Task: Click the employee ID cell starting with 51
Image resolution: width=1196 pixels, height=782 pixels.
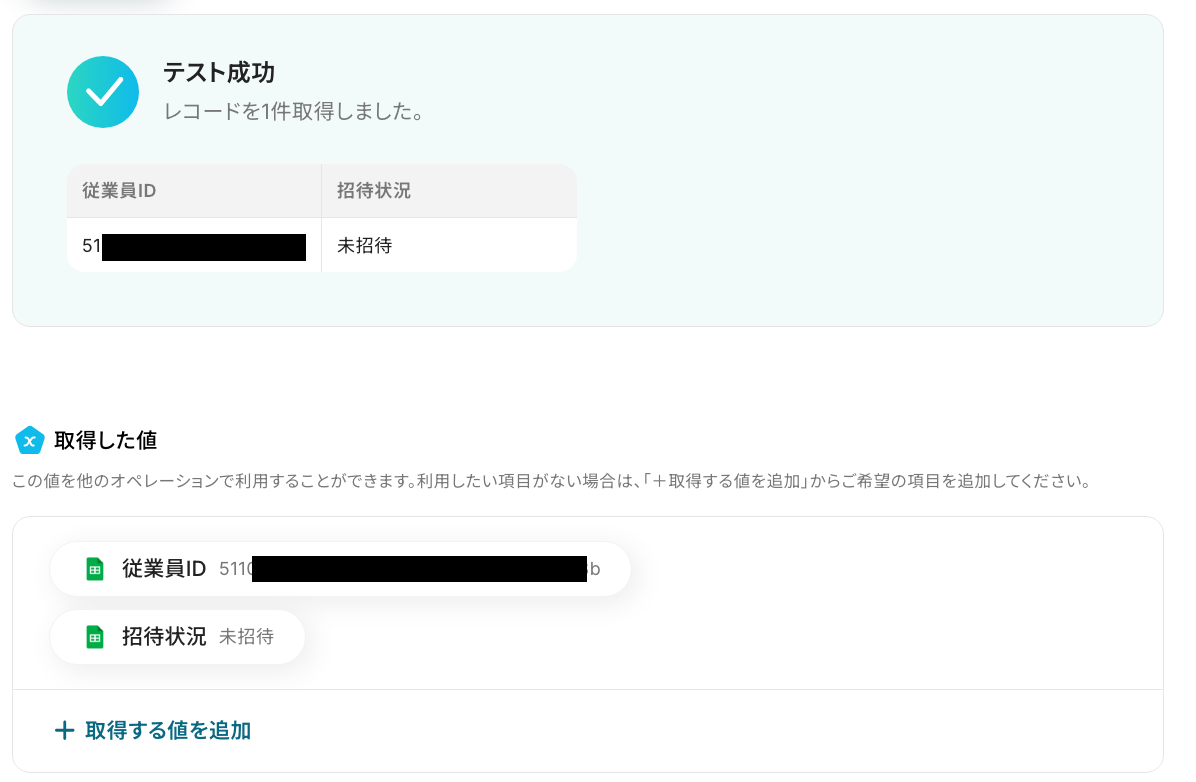Action: (x=195, y=246)
